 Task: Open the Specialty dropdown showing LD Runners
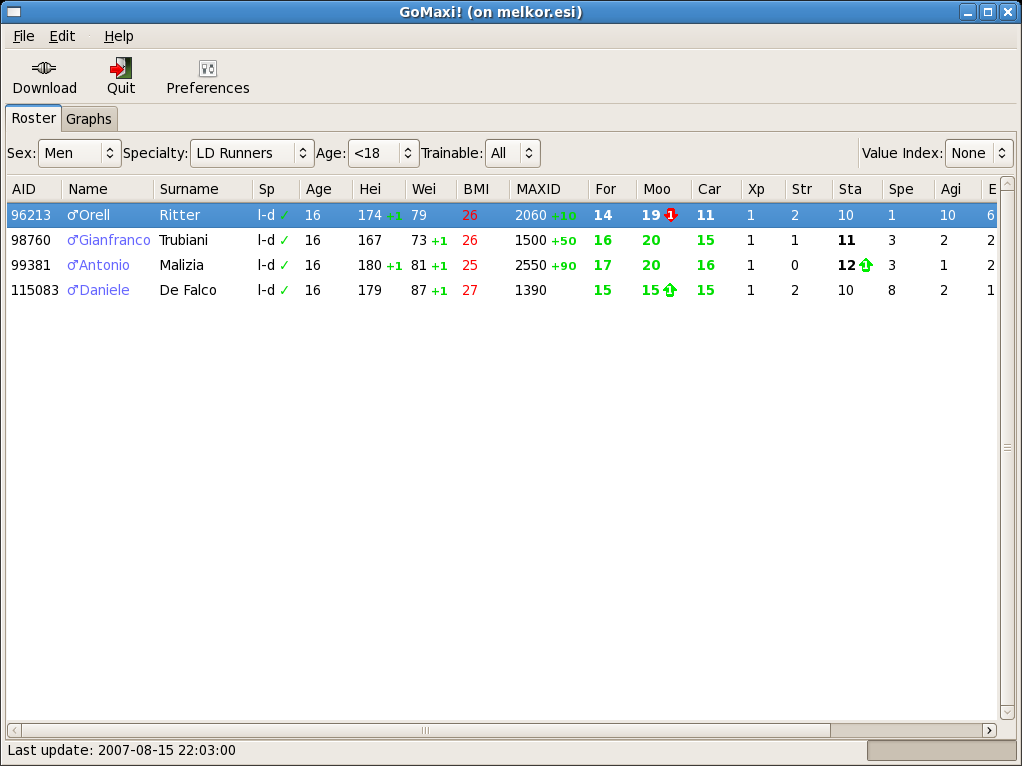click(252, 153)
